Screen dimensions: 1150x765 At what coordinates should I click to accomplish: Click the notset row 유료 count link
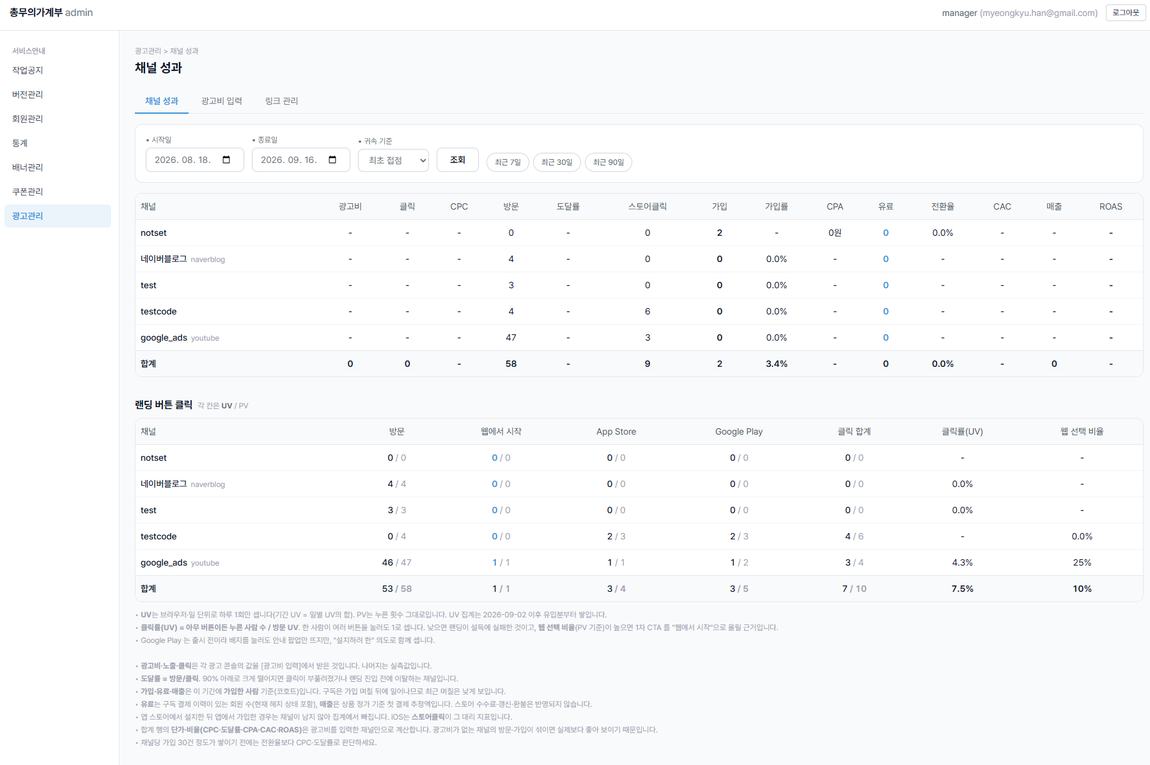tap(885, 233)
